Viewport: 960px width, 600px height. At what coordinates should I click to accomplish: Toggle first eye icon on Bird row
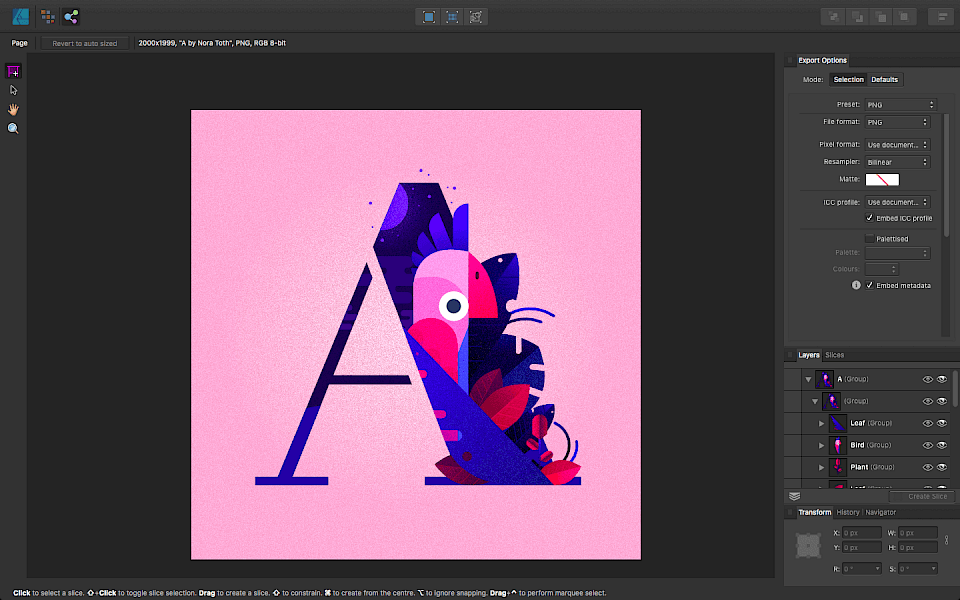(928, 446)
